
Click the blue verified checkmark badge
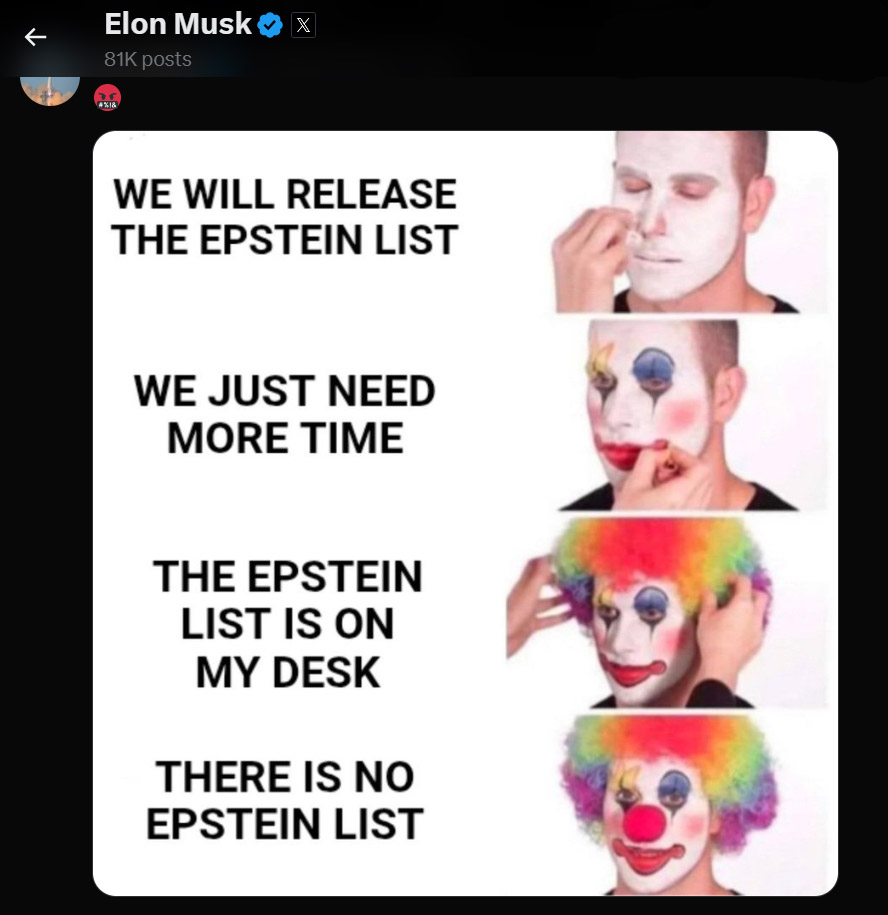[270, 25]
